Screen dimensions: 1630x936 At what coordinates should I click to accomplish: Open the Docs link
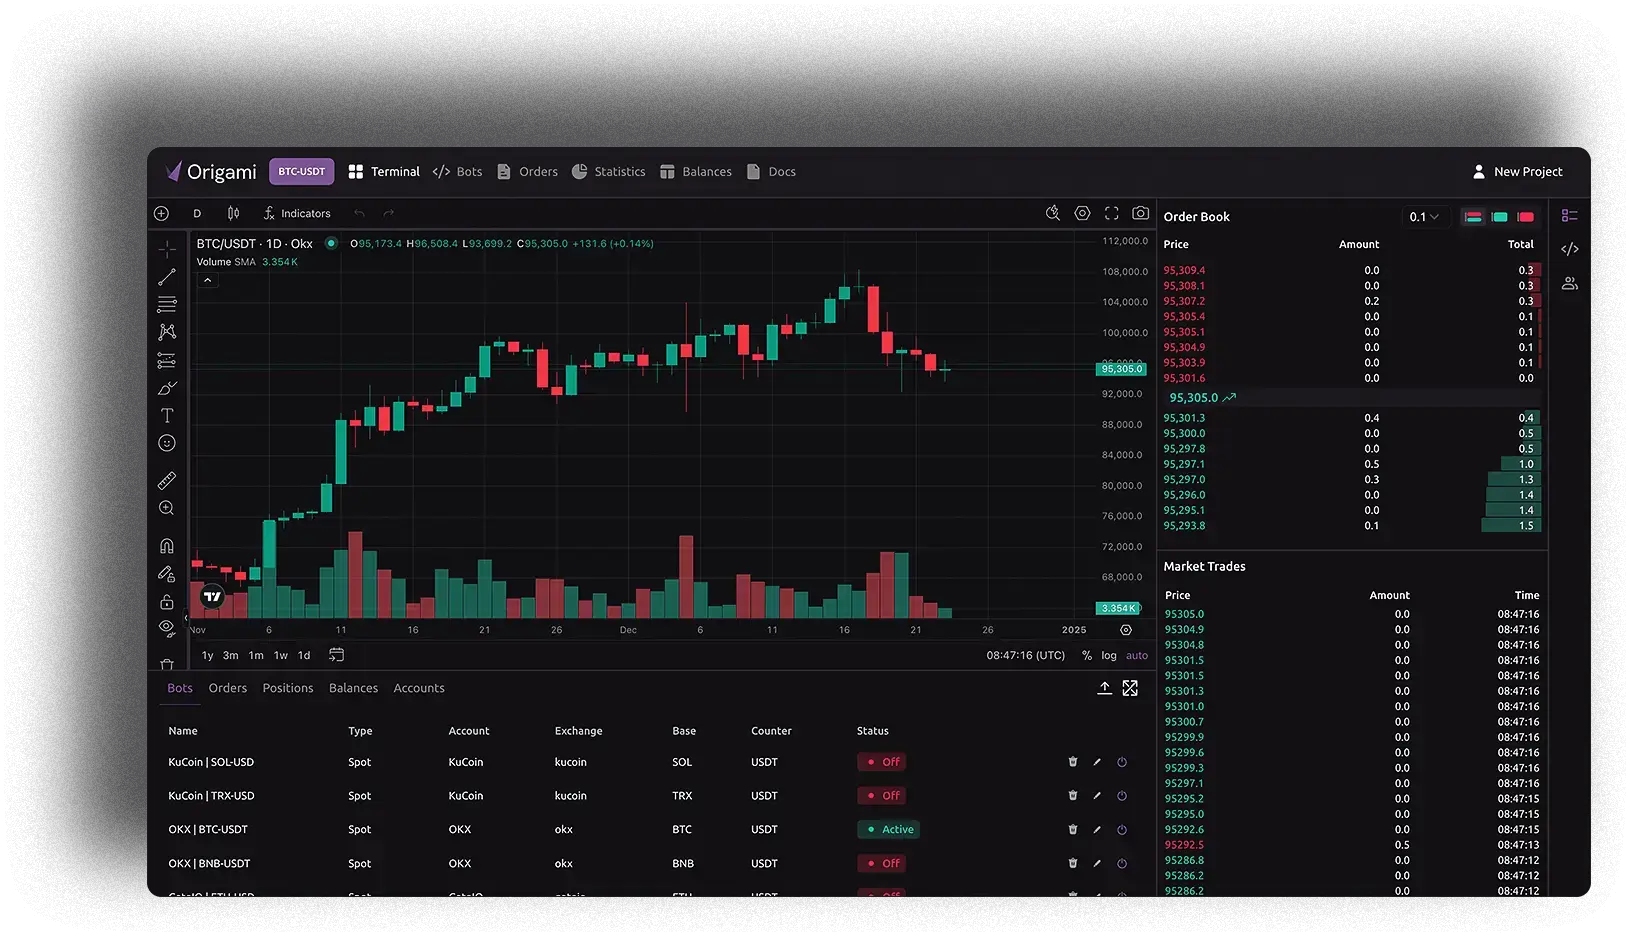pos(771,172)
